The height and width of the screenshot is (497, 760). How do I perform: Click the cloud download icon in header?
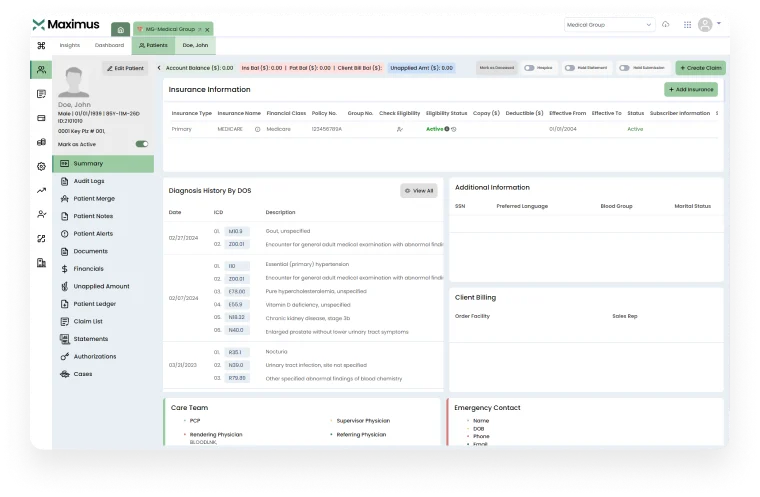pos(666,24)
